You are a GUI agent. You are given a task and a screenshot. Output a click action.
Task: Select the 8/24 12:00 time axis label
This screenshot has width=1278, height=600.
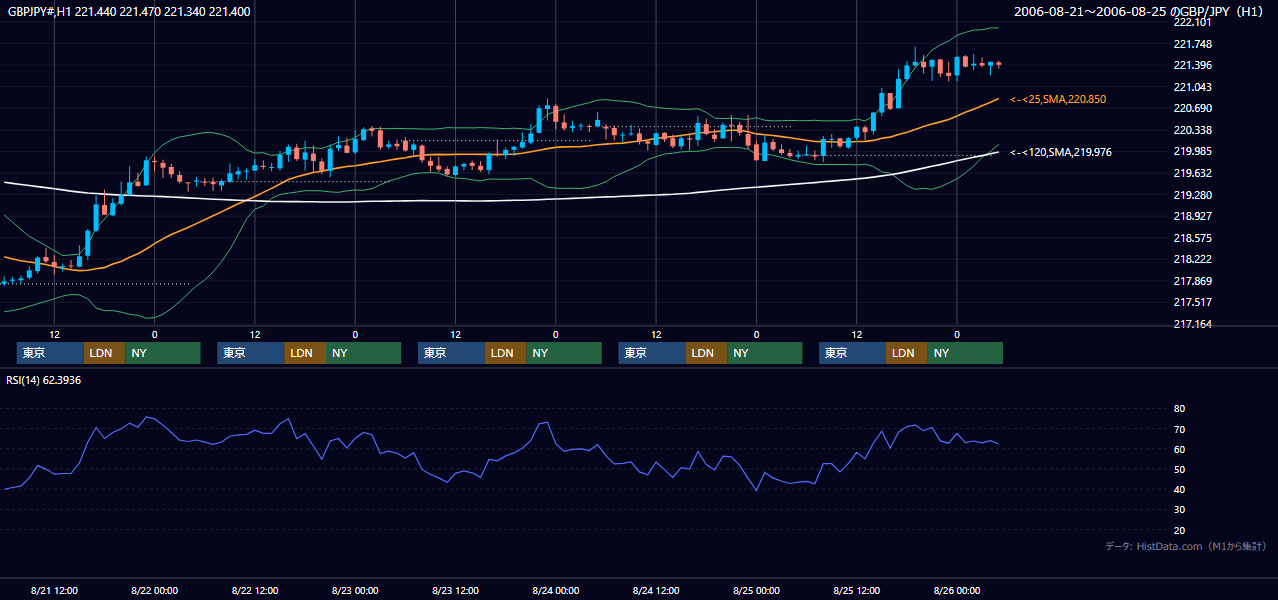coord(656,590)
